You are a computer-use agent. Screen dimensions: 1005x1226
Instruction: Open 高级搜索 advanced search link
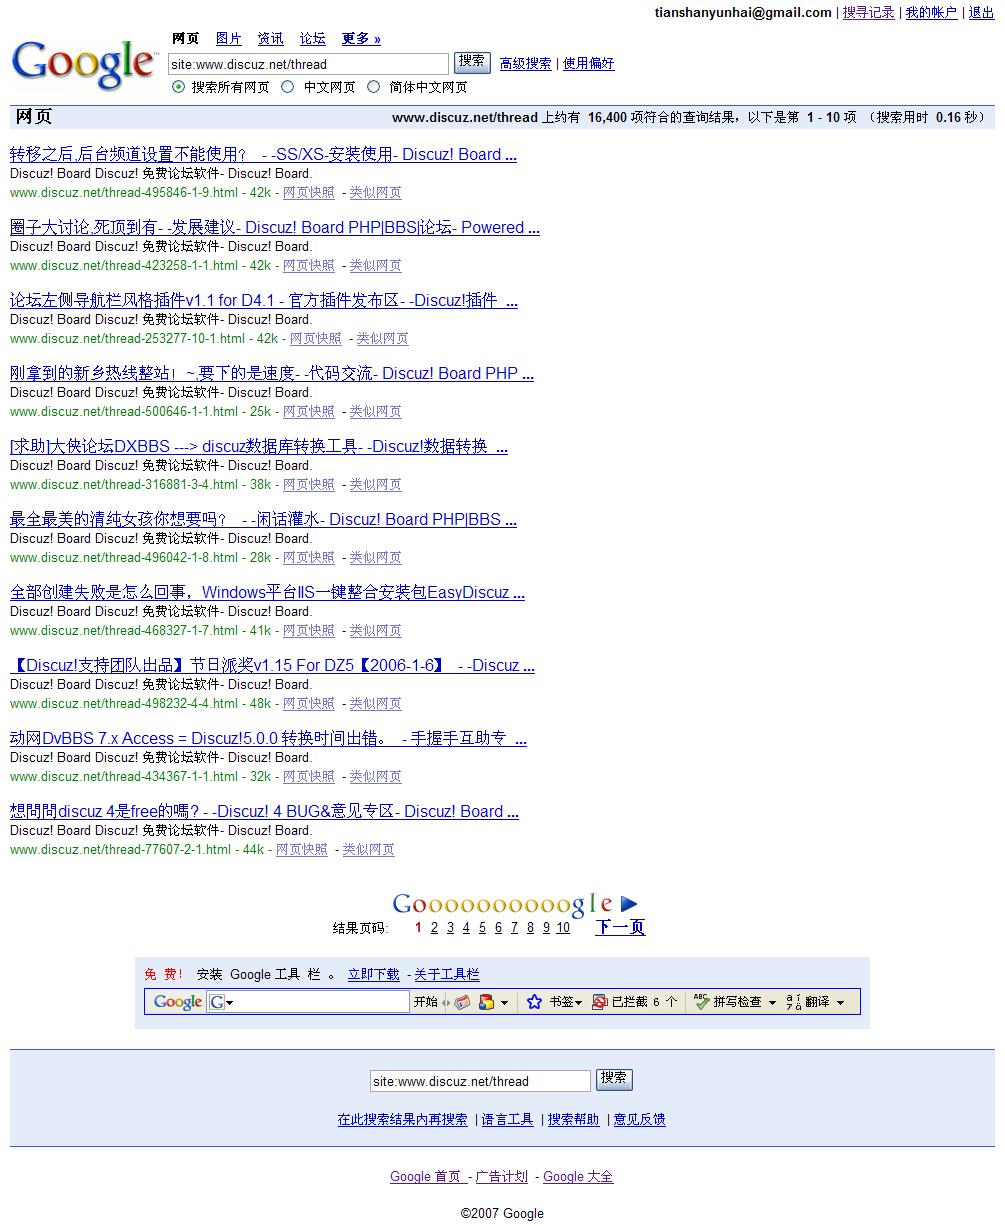click(x=526, y=63)
